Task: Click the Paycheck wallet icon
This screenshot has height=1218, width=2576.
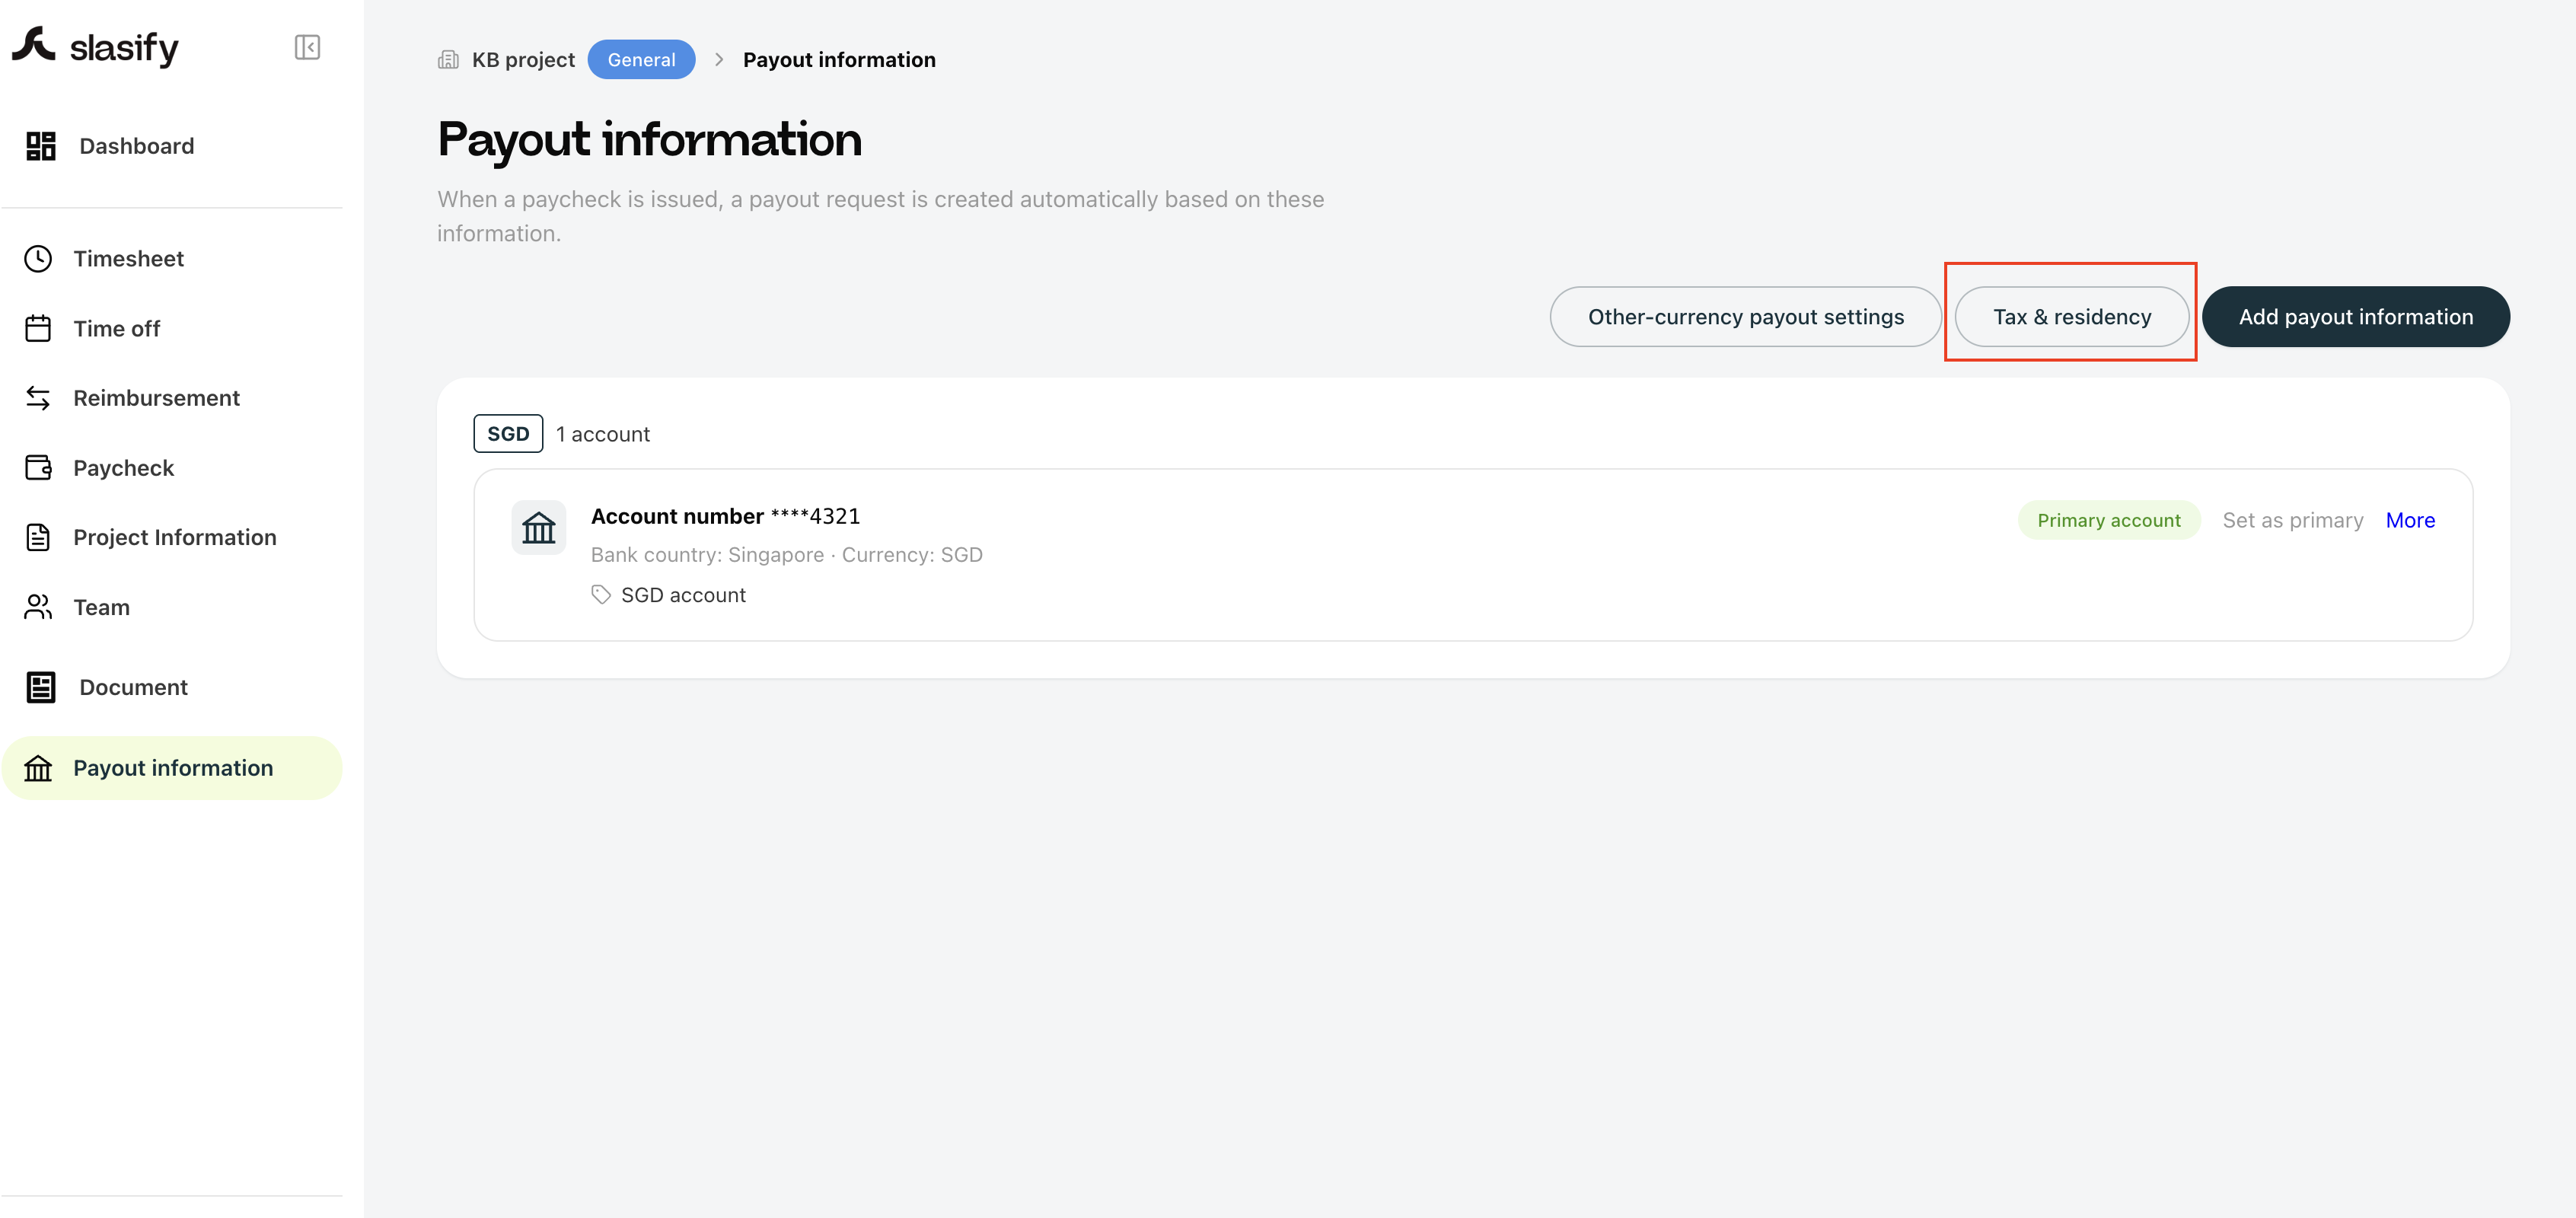Action: [x=38, y=468]
